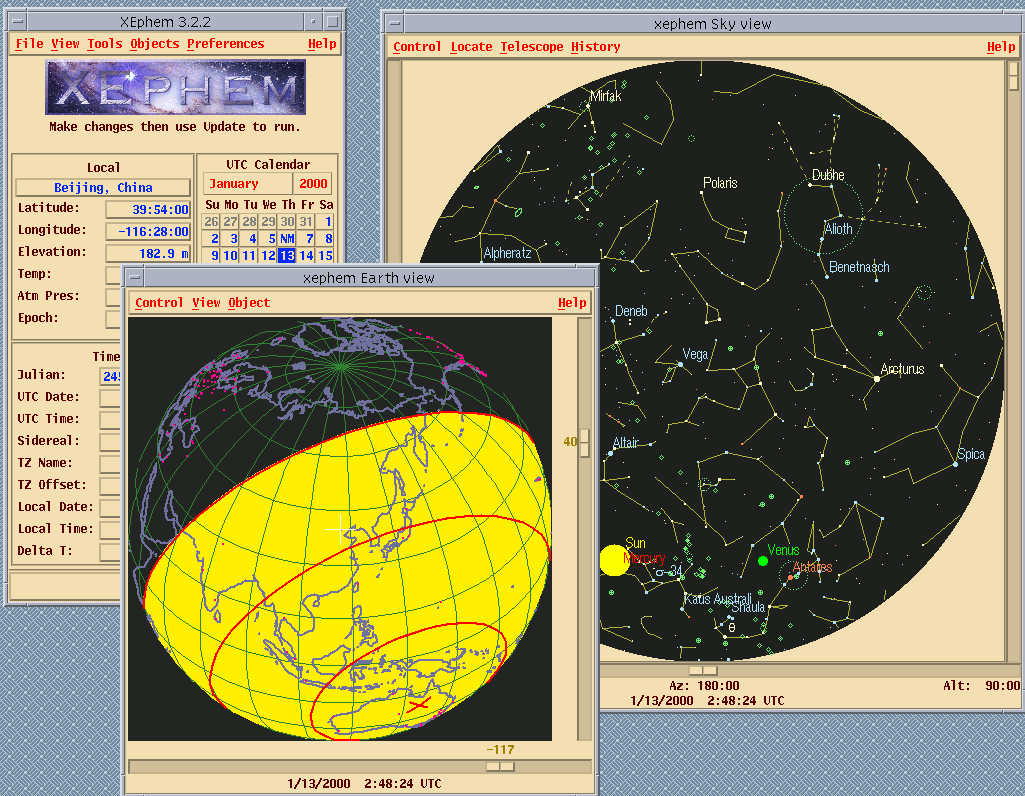
Task: Open the Sky view Control menu
Action: (417, 47)
